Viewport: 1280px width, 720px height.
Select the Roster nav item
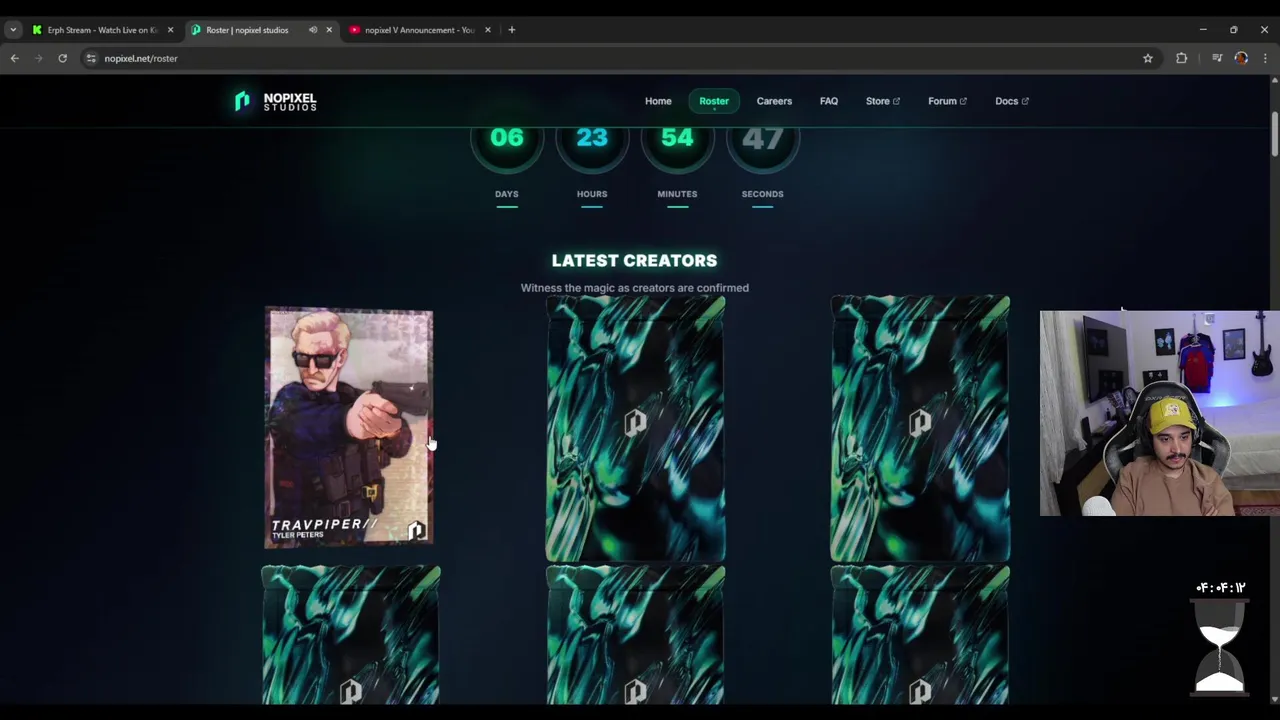[x=714, y=101]
